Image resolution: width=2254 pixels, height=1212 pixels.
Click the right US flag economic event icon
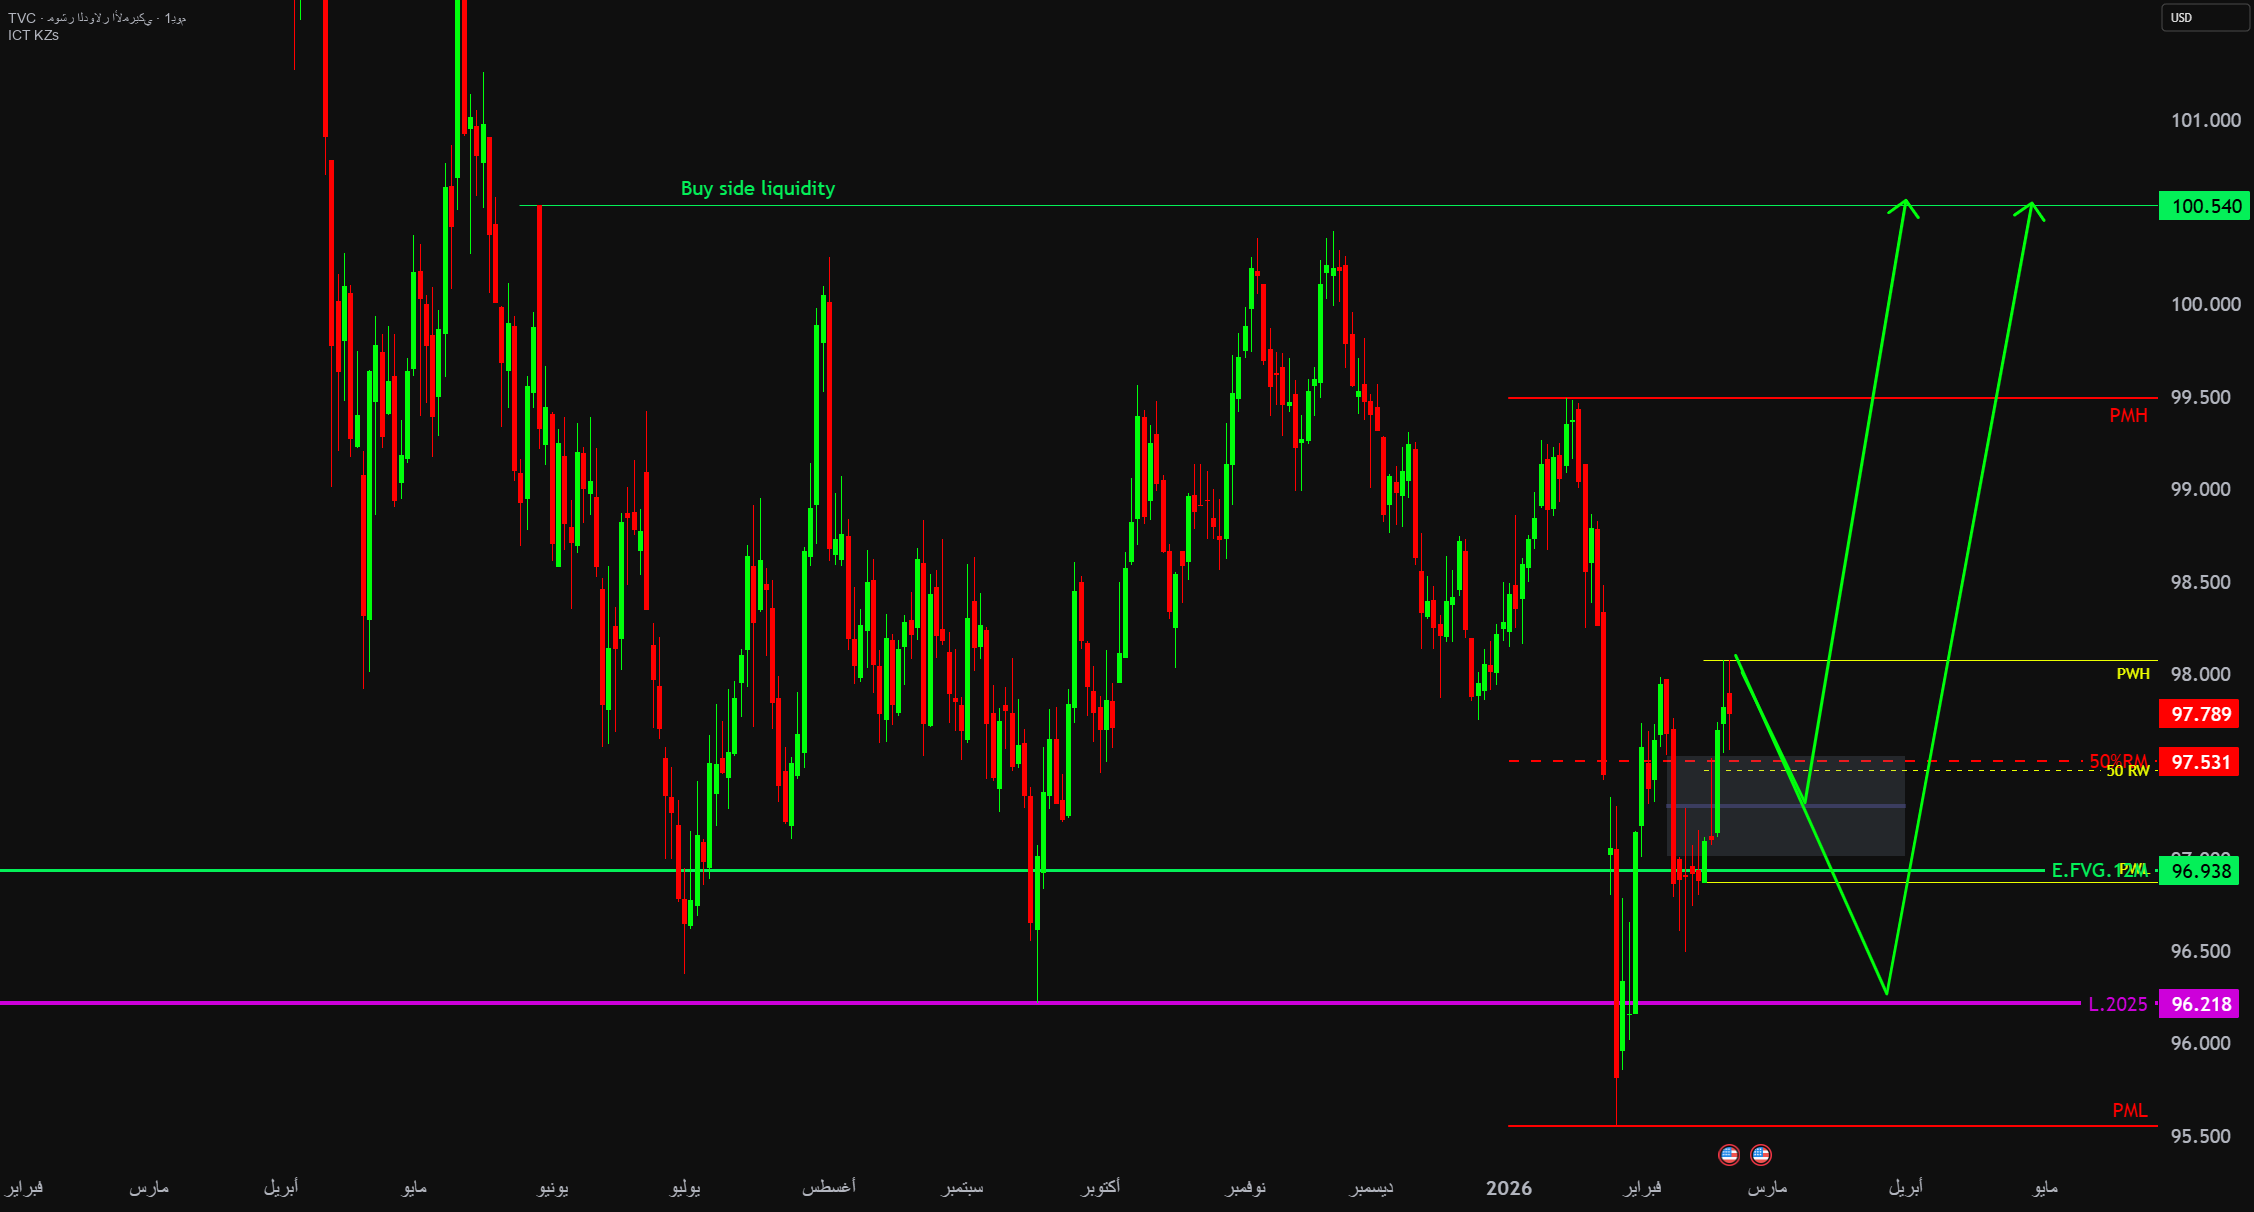1761,1155
